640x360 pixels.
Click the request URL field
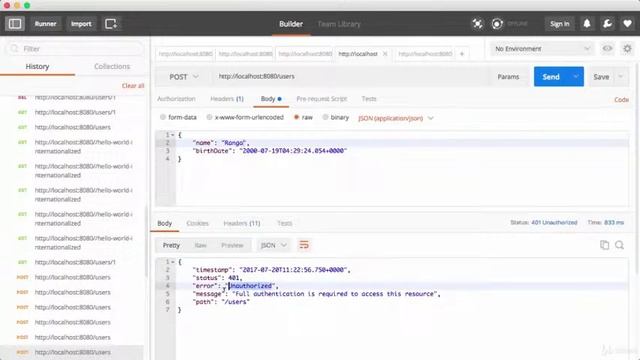point(351,76)
